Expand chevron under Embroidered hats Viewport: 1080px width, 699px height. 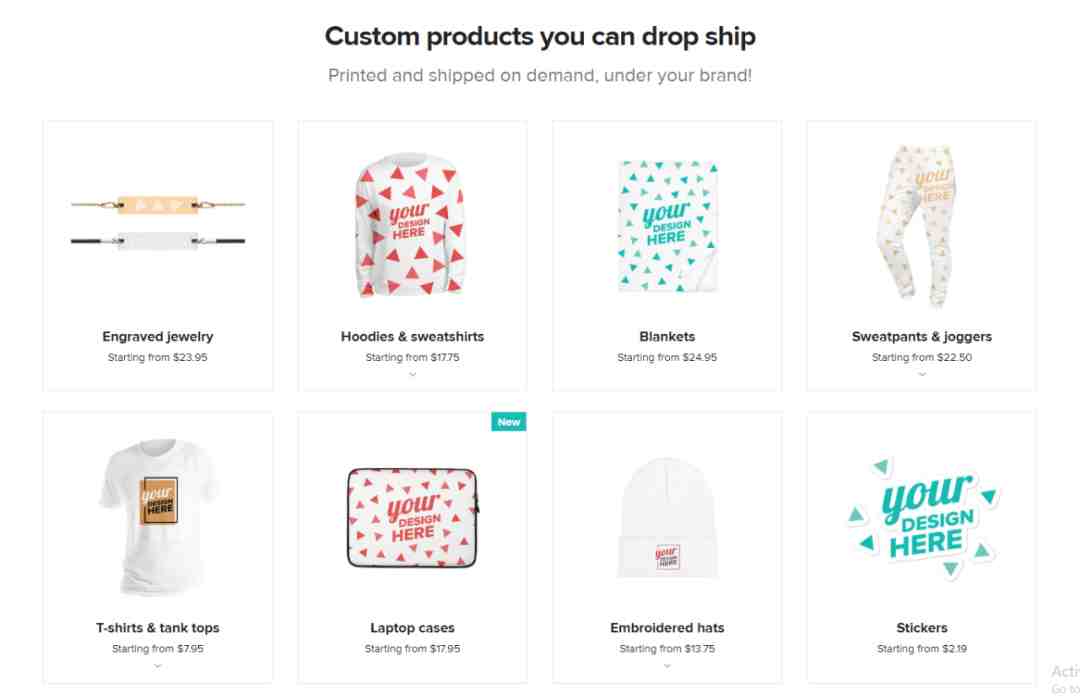click(x=667, y=666)
